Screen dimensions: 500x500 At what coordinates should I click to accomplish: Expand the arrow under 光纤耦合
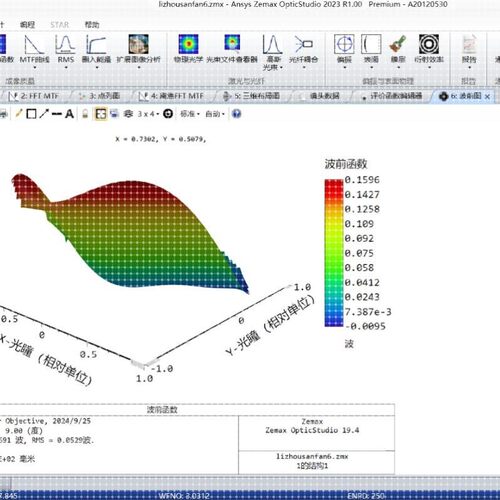point(304,68)
